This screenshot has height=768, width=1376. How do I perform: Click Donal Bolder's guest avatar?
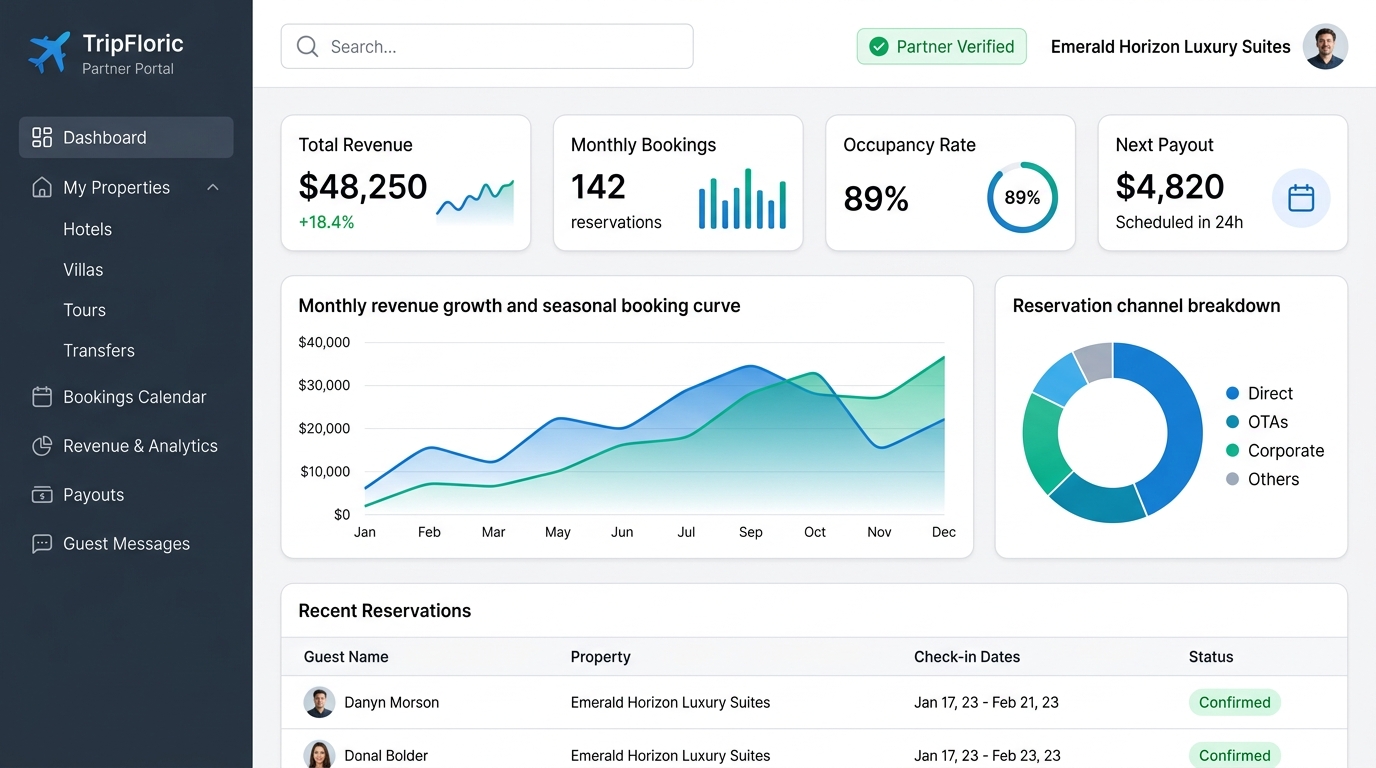[x=319, y=755]
